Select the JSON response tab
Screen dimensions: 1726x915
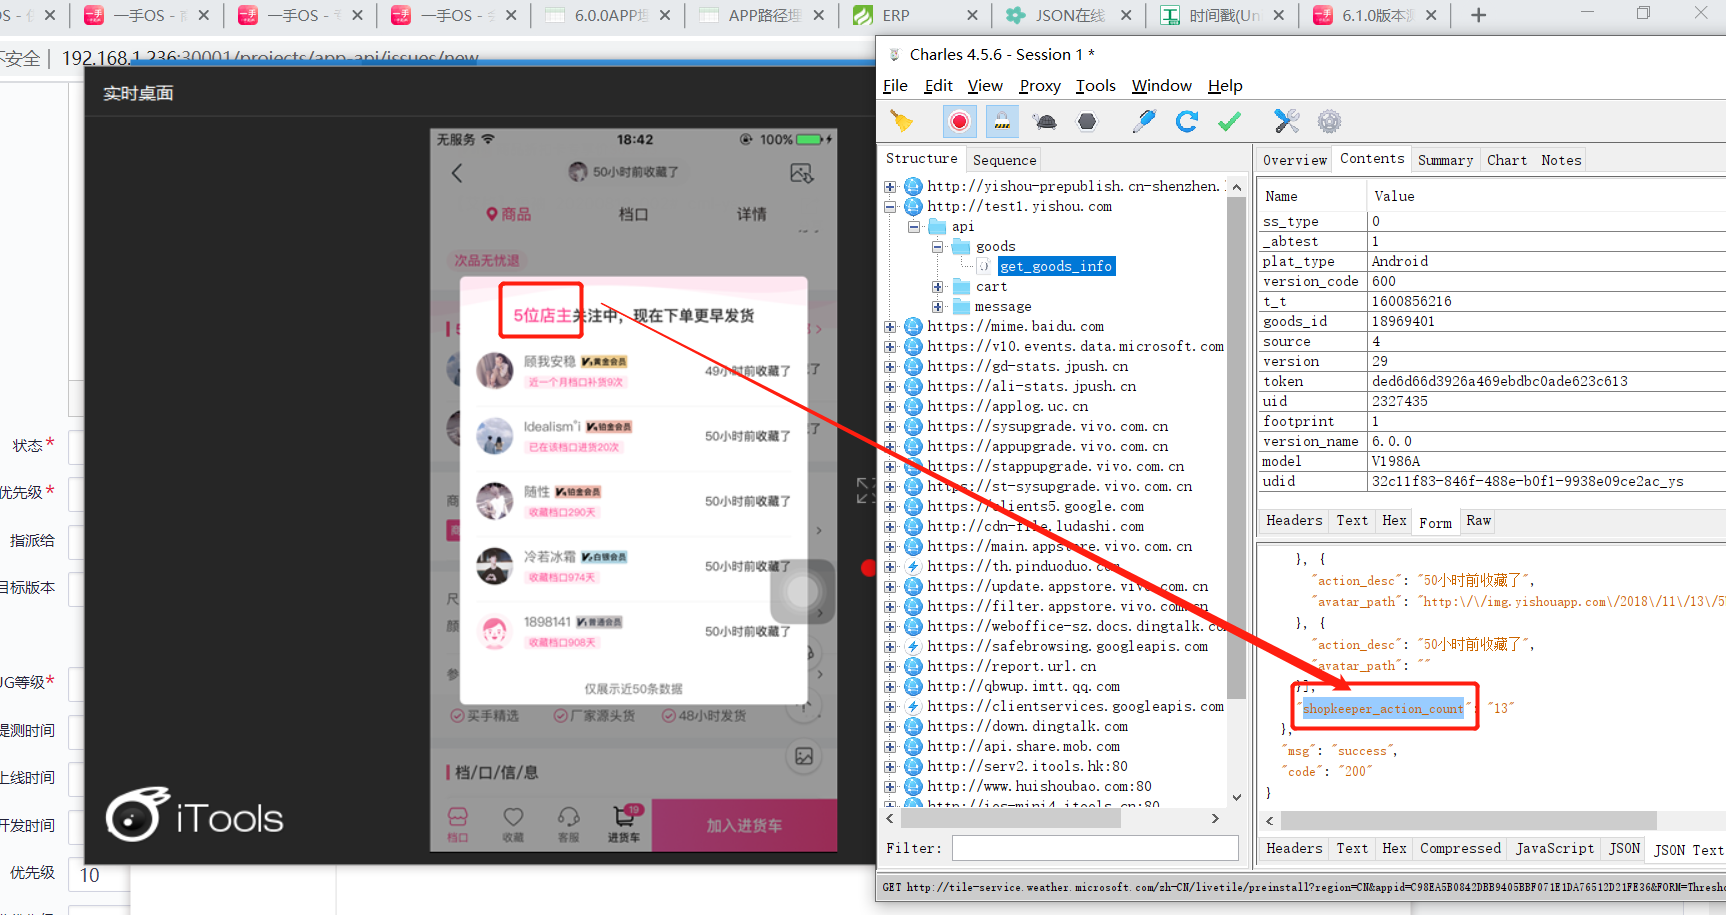(1624, 849)
